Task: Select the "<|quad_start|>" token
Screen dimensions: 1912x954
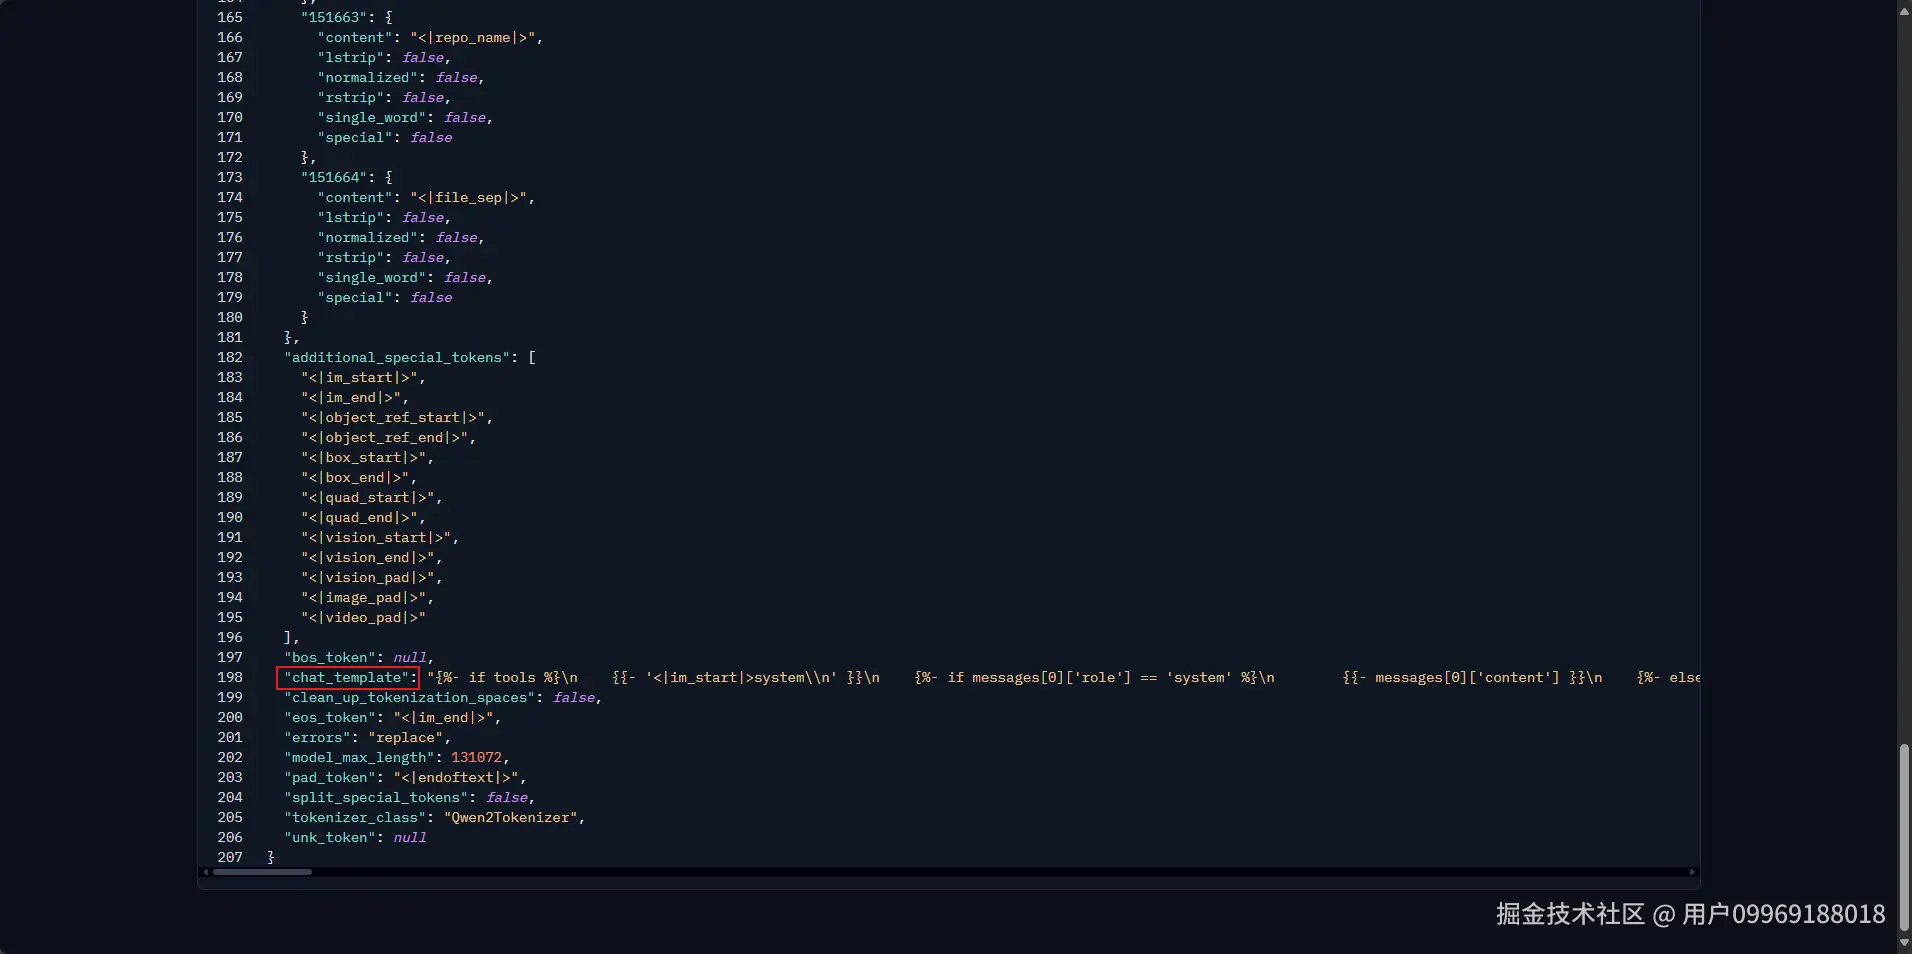Action: [x=367, y=498]
